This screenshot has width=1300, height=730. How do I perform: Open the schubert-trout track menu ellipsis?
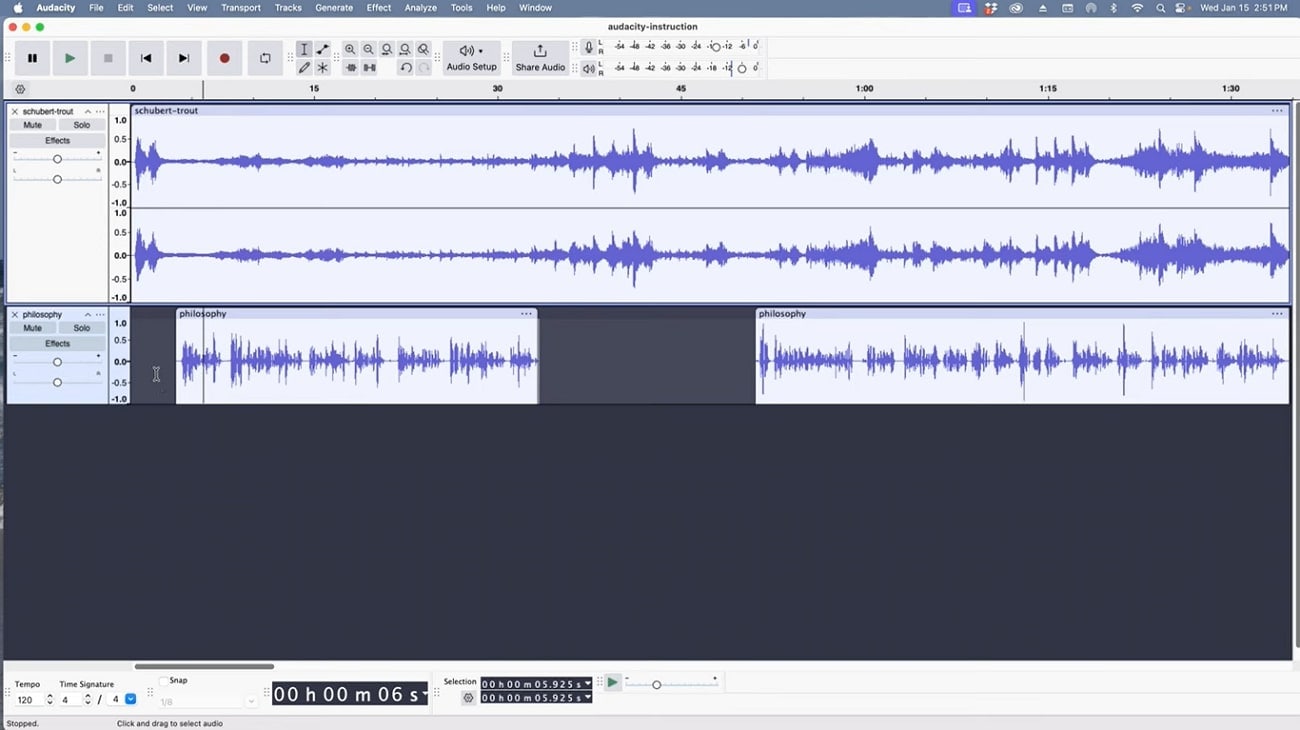click(100, 111)
